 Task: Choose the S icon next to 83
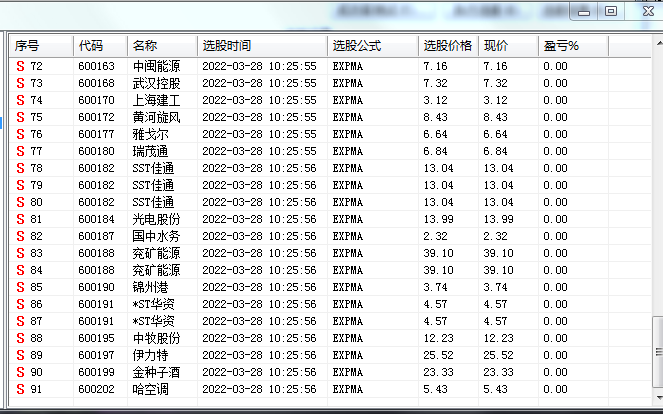click(20, 253)
